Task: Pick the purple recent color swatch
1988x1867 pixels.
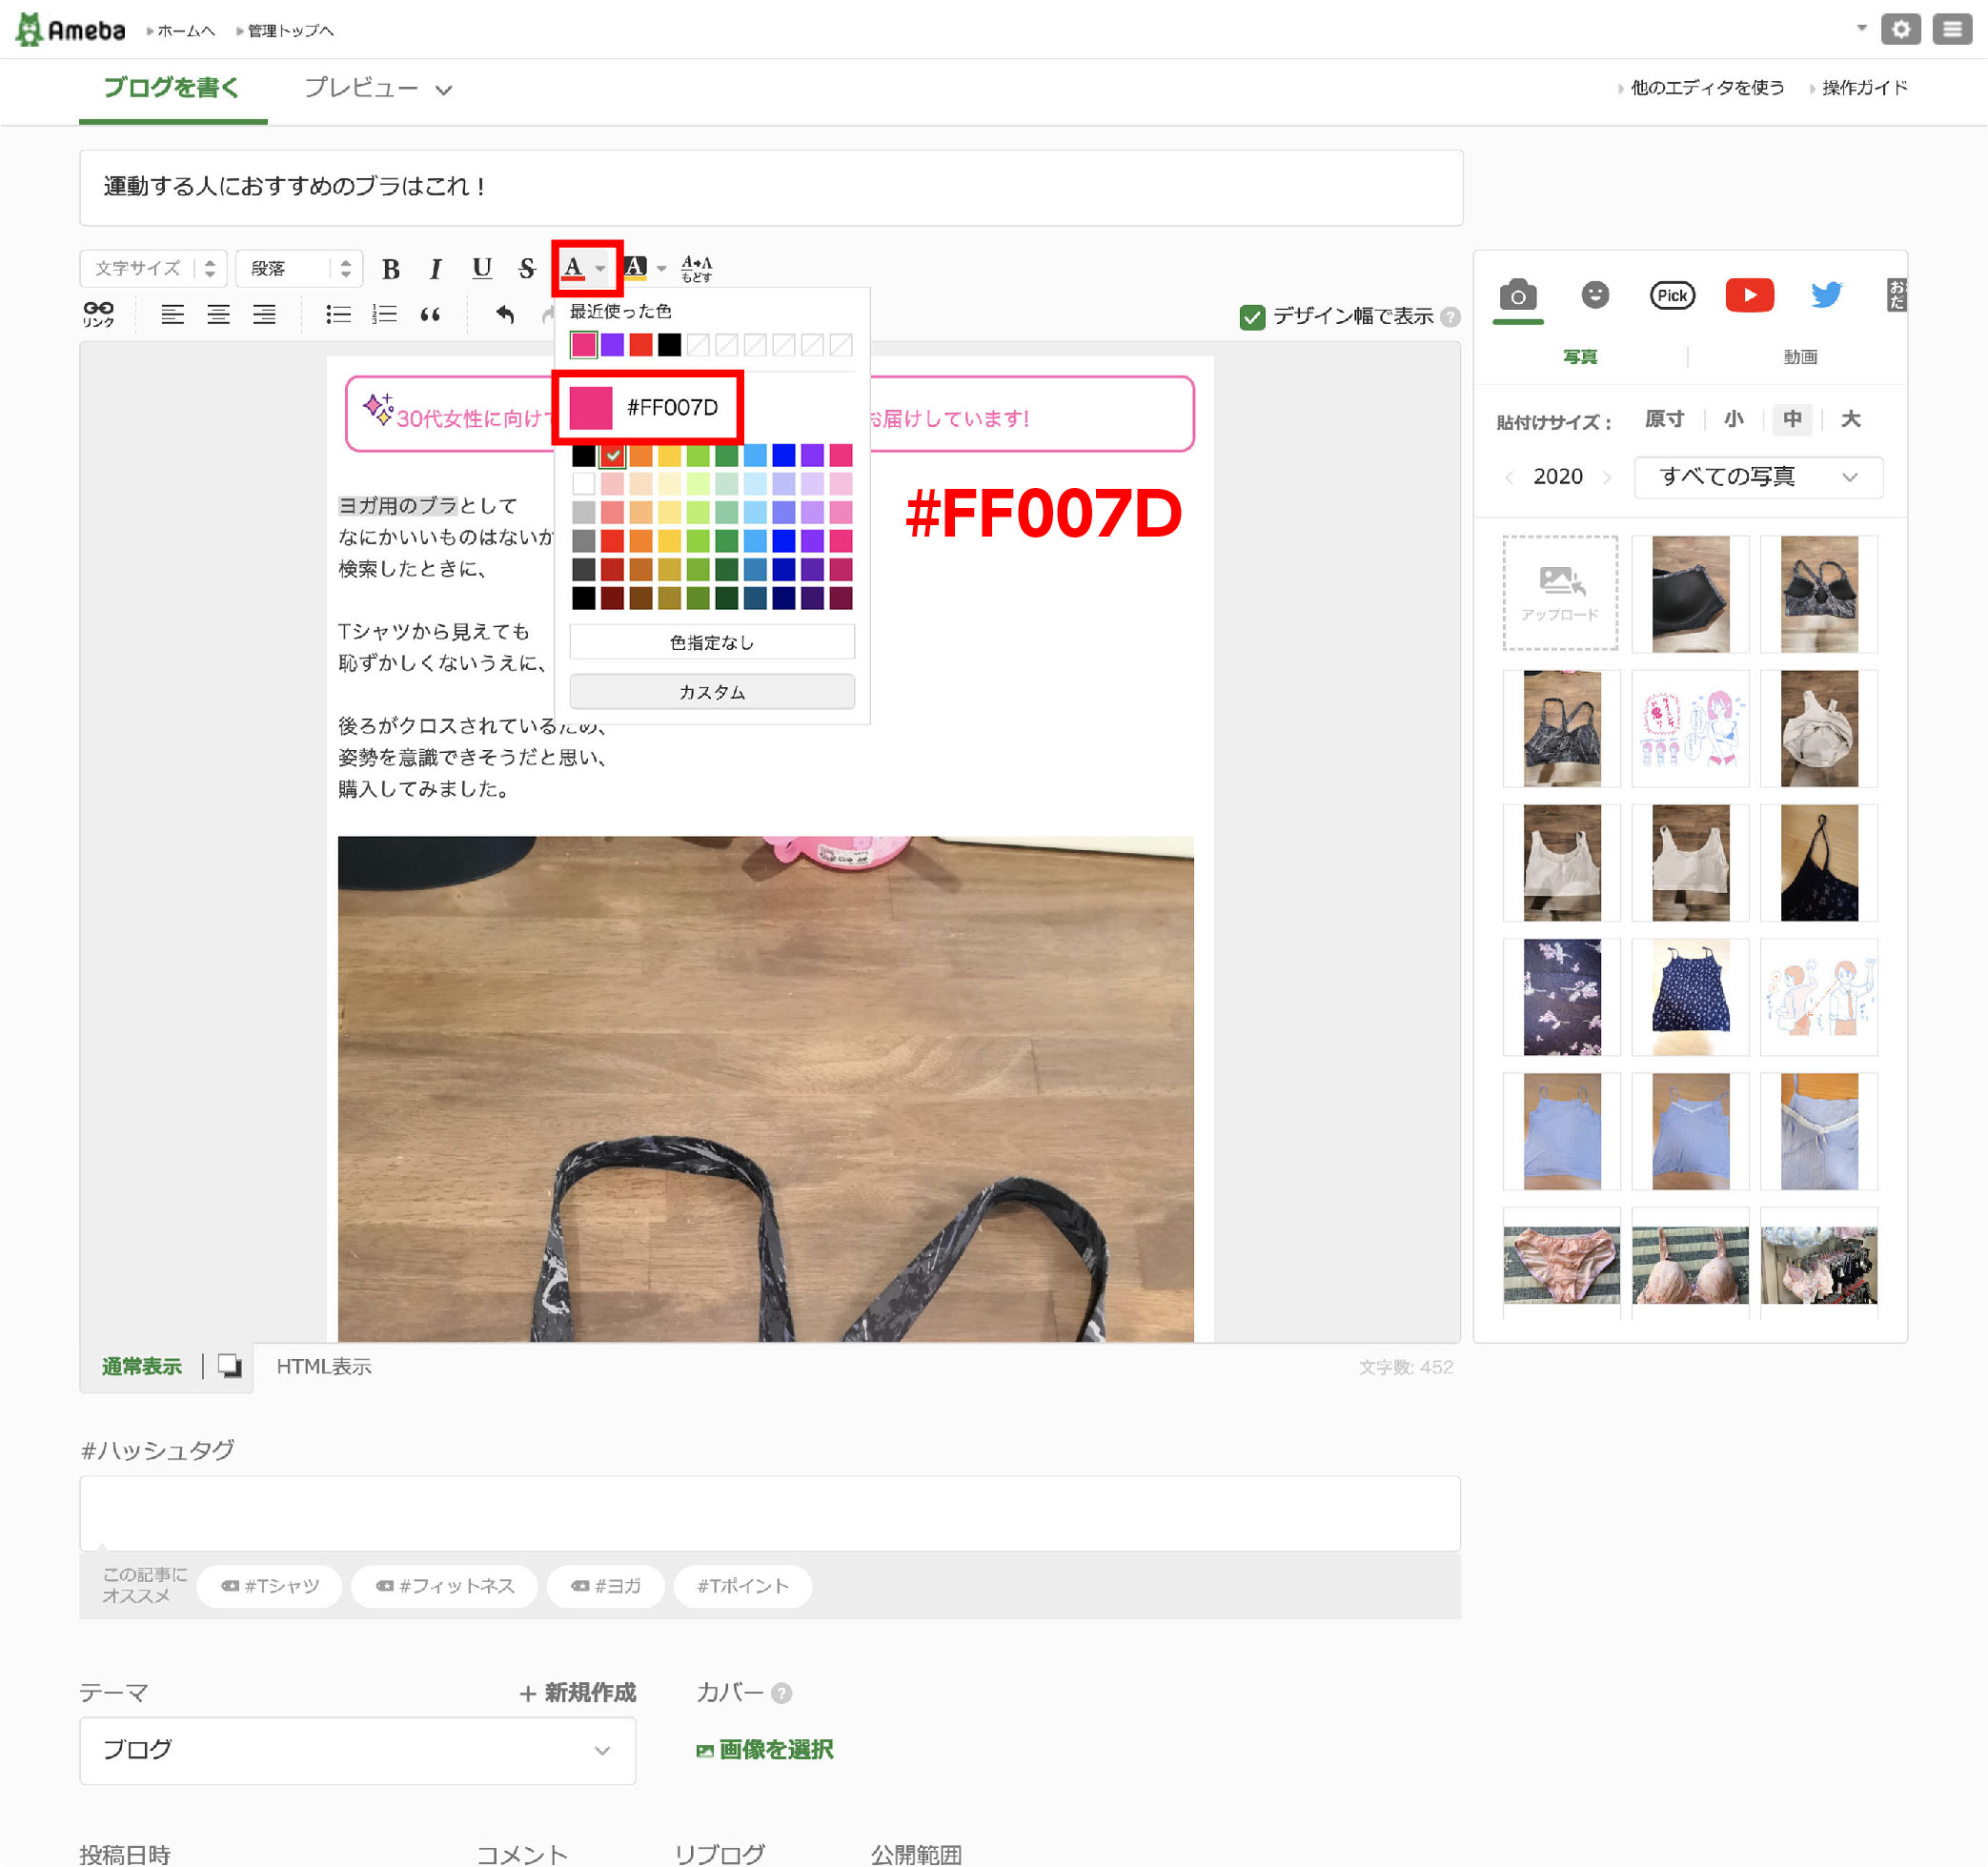Action: (612, 345)
